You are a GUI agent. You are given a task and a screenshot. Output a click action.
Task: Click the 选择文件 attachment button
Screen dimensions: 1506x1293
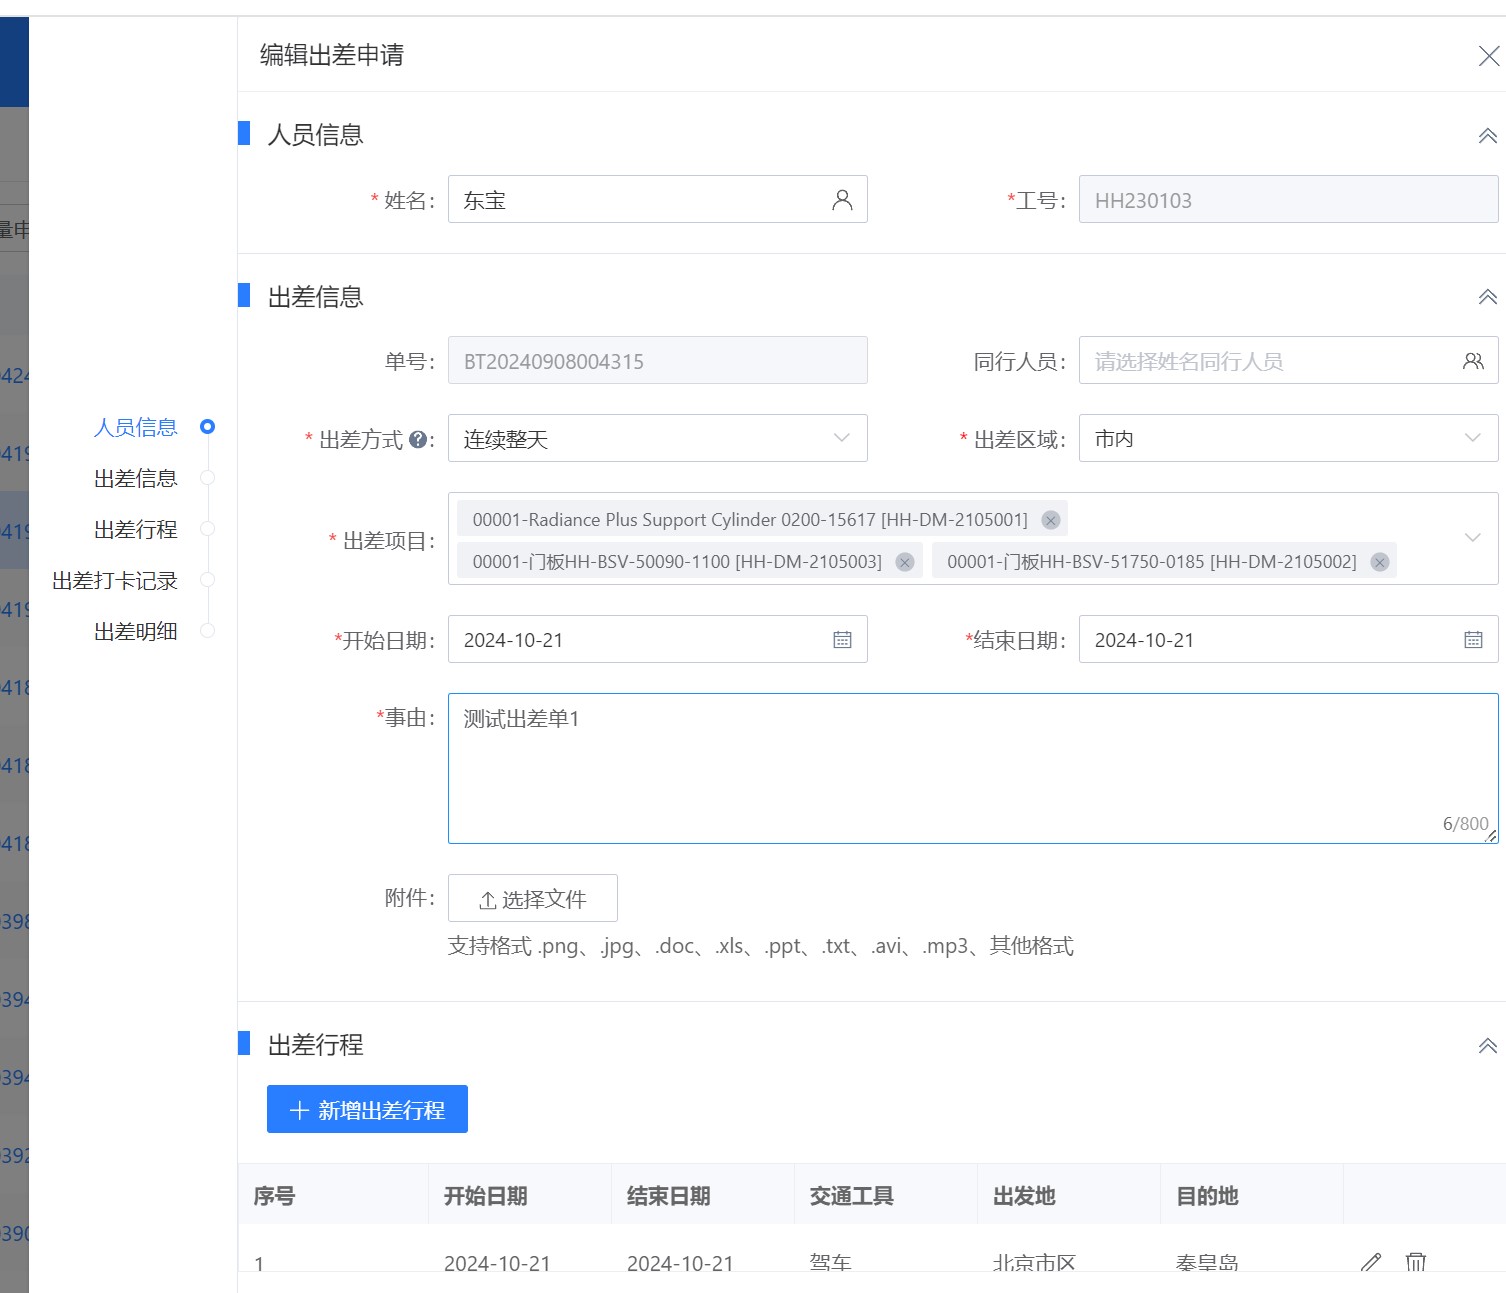tap(532, 898)
